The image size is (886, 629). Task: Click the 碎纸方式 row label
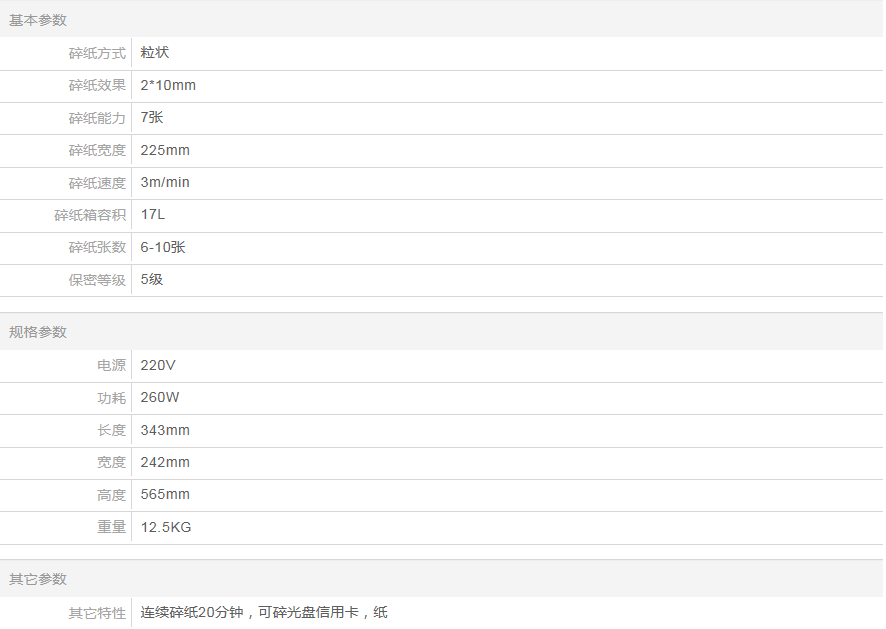[97, 53]
